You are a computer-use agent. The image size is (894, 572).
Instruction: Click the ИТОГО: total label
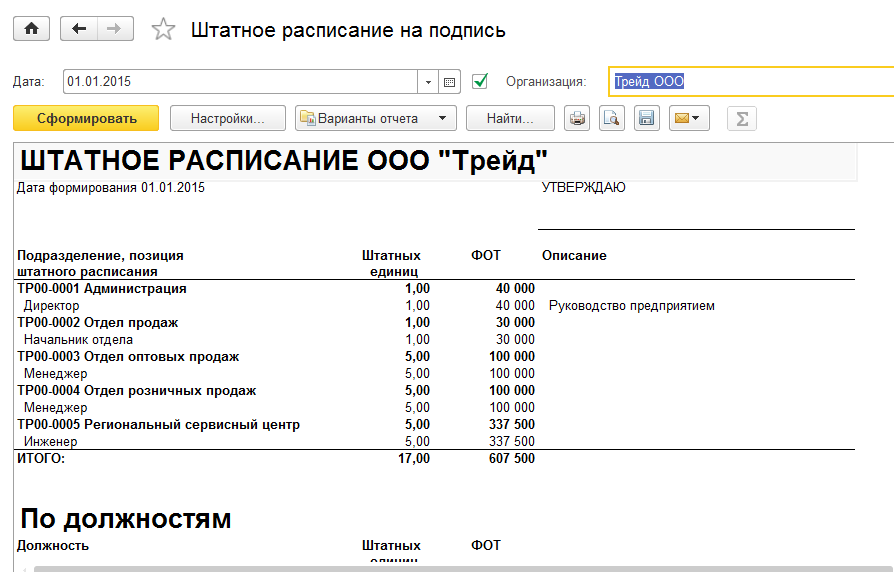41,459
